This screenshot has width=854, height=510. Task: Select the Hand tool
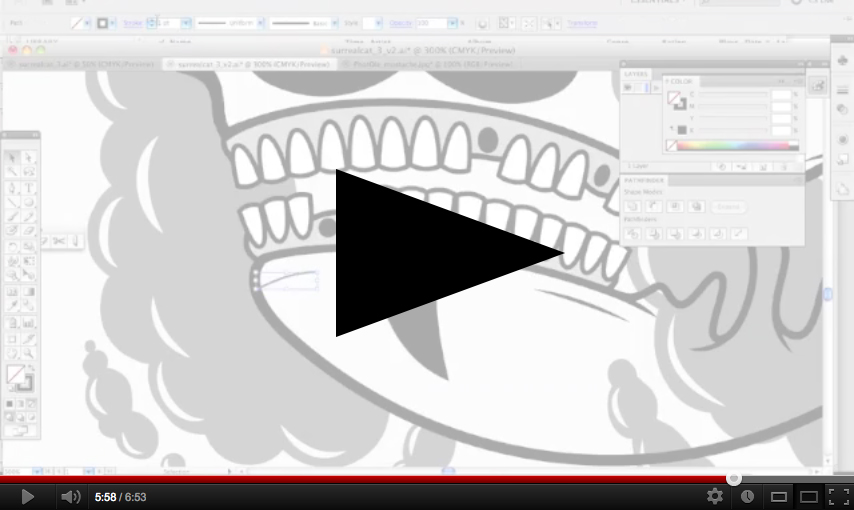click(12, 354)
